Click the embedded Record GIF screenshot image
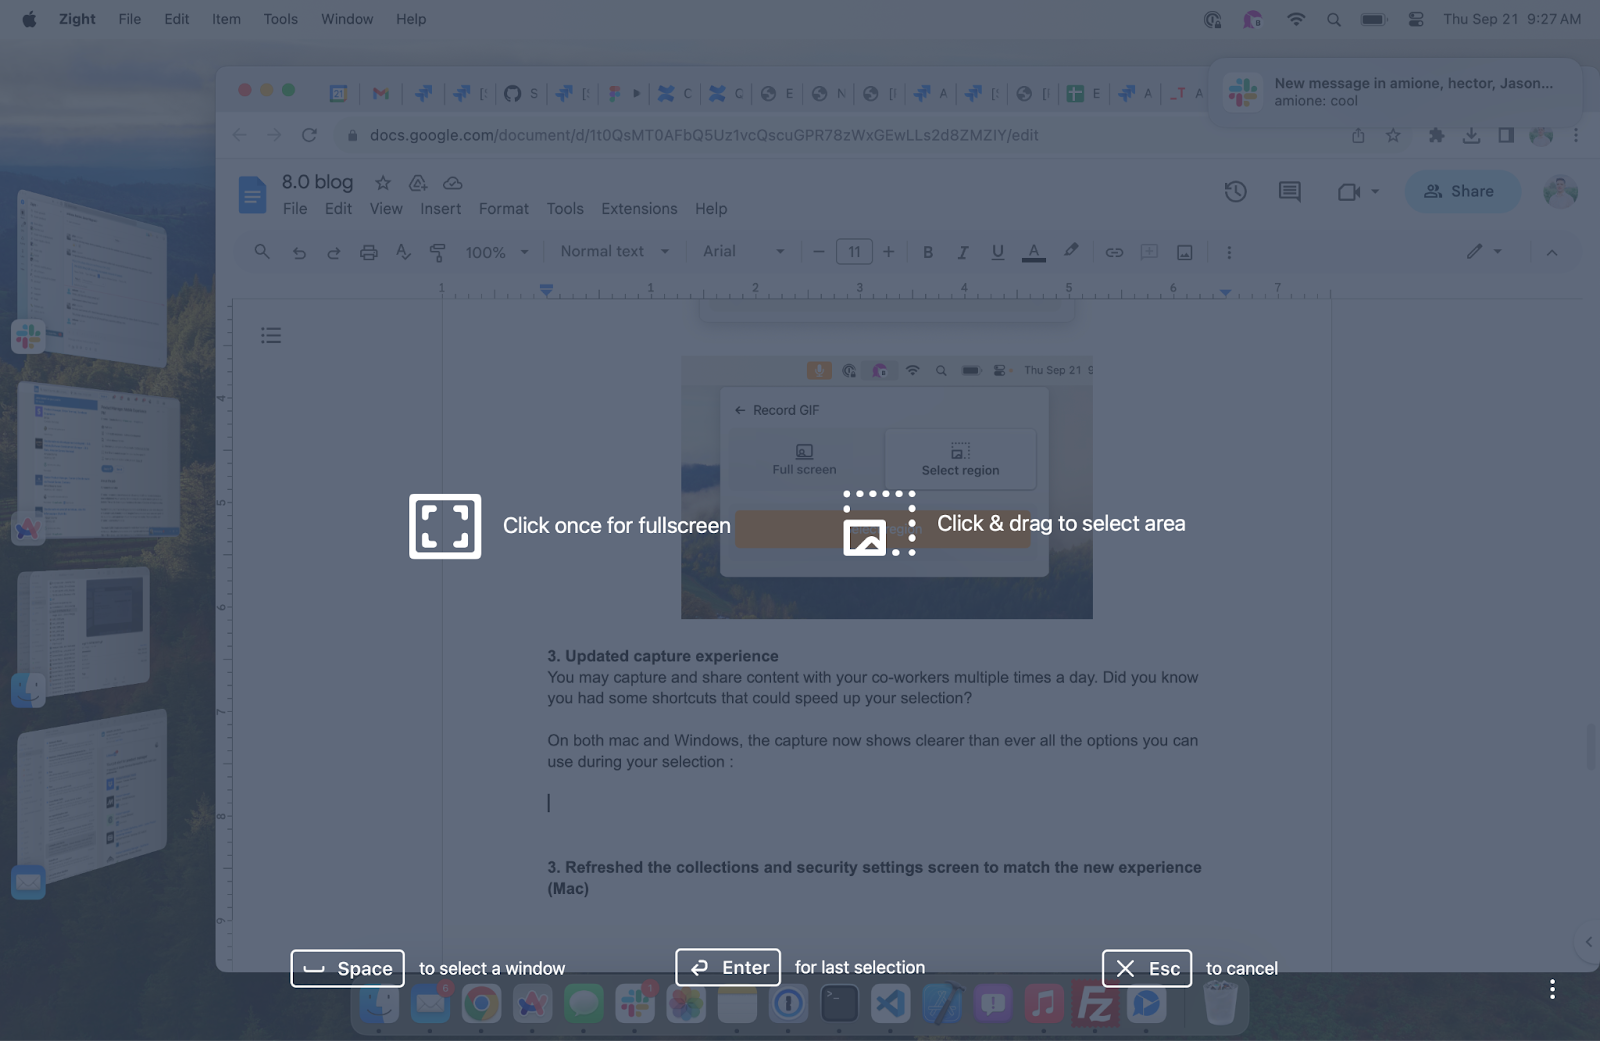This screenshot has height=1041, width=1600. 887,487
